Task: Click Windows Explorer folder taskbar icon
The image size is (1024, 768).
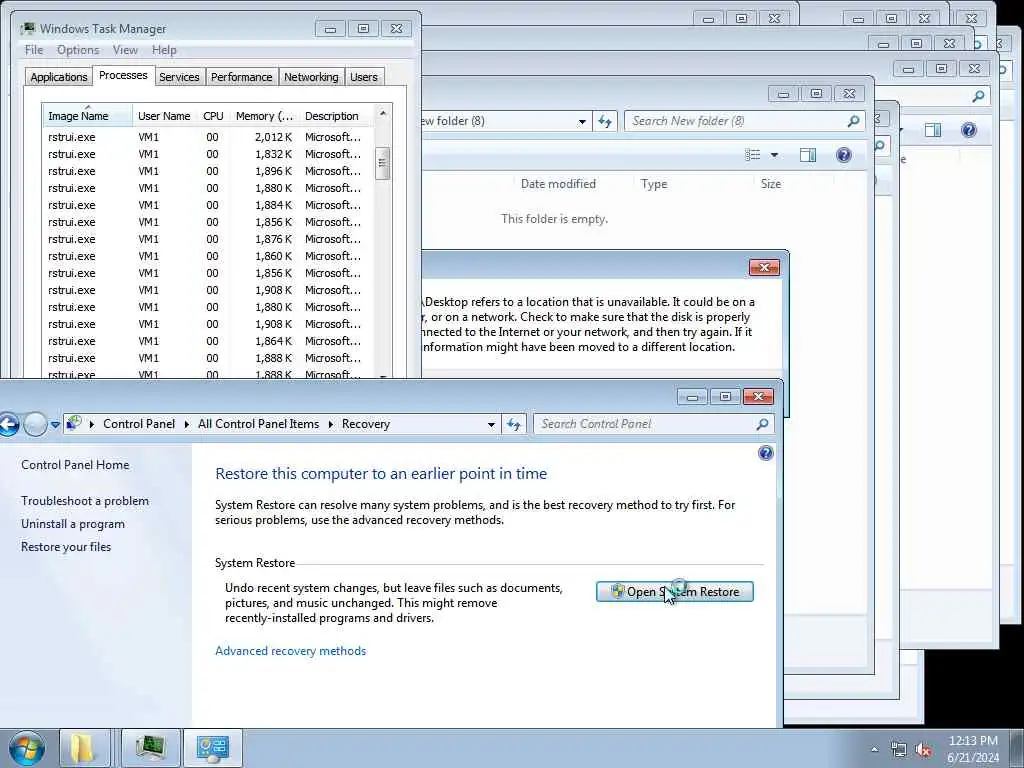Action: [82, 748]
